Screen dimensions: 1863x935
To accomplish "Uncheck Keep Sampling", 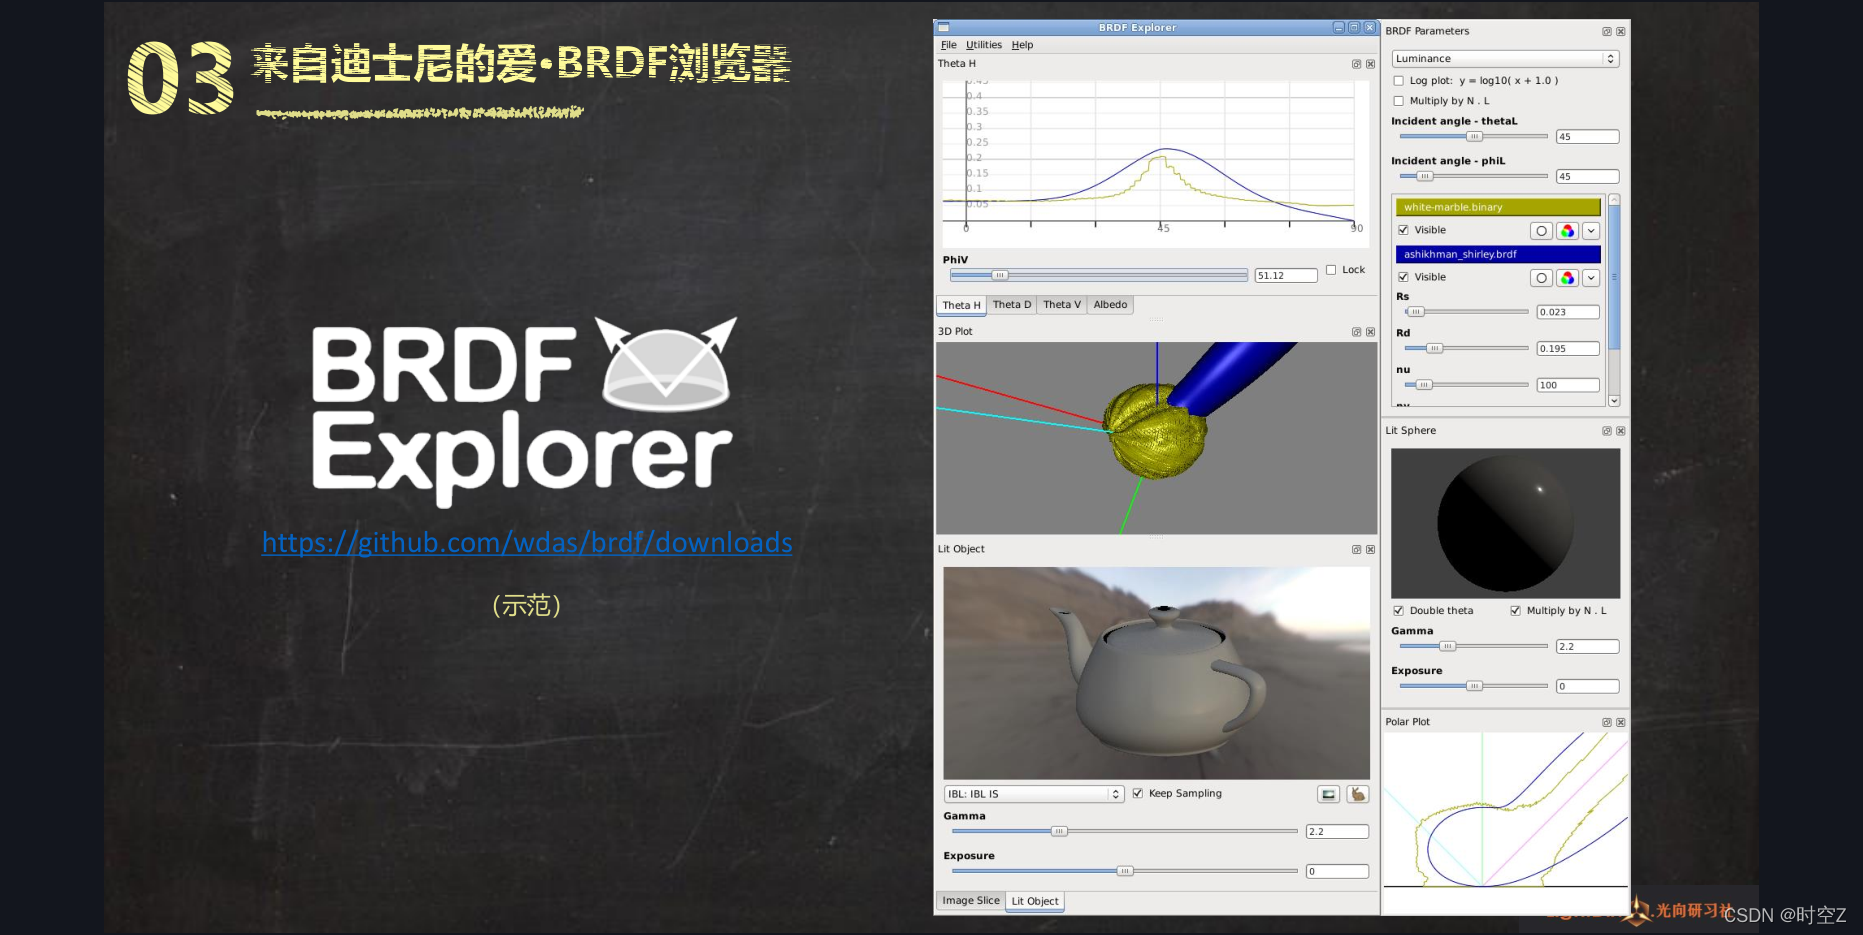I will coord(1137,793).
